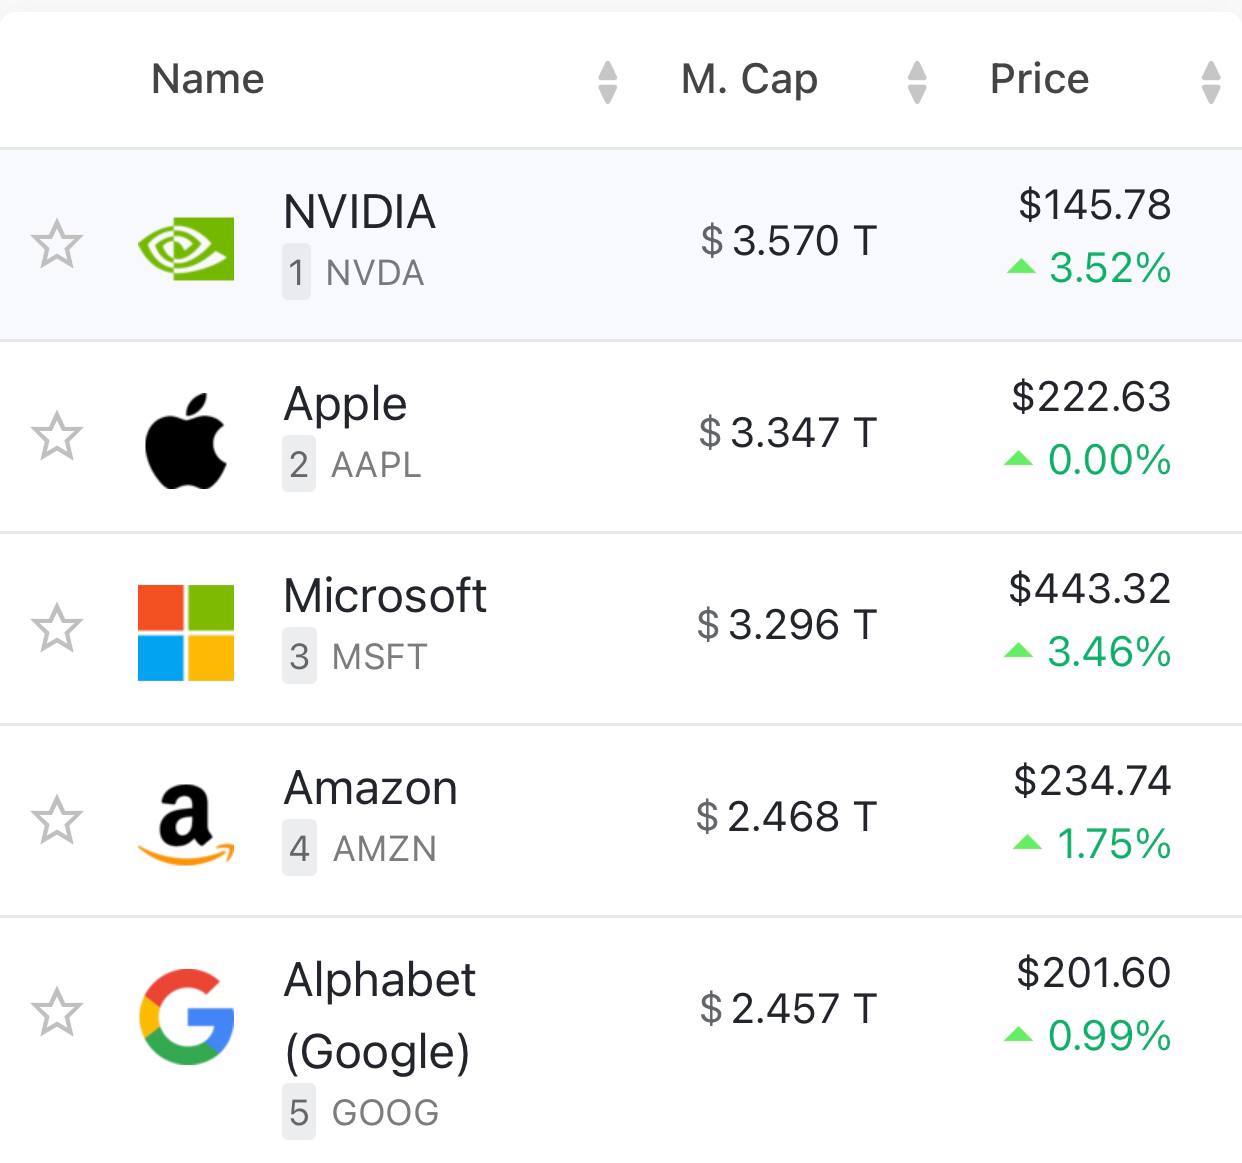This screenshot has width=1242, height=1163.
Task: Open the Microsoft company name link
Action: pos(385,596)
